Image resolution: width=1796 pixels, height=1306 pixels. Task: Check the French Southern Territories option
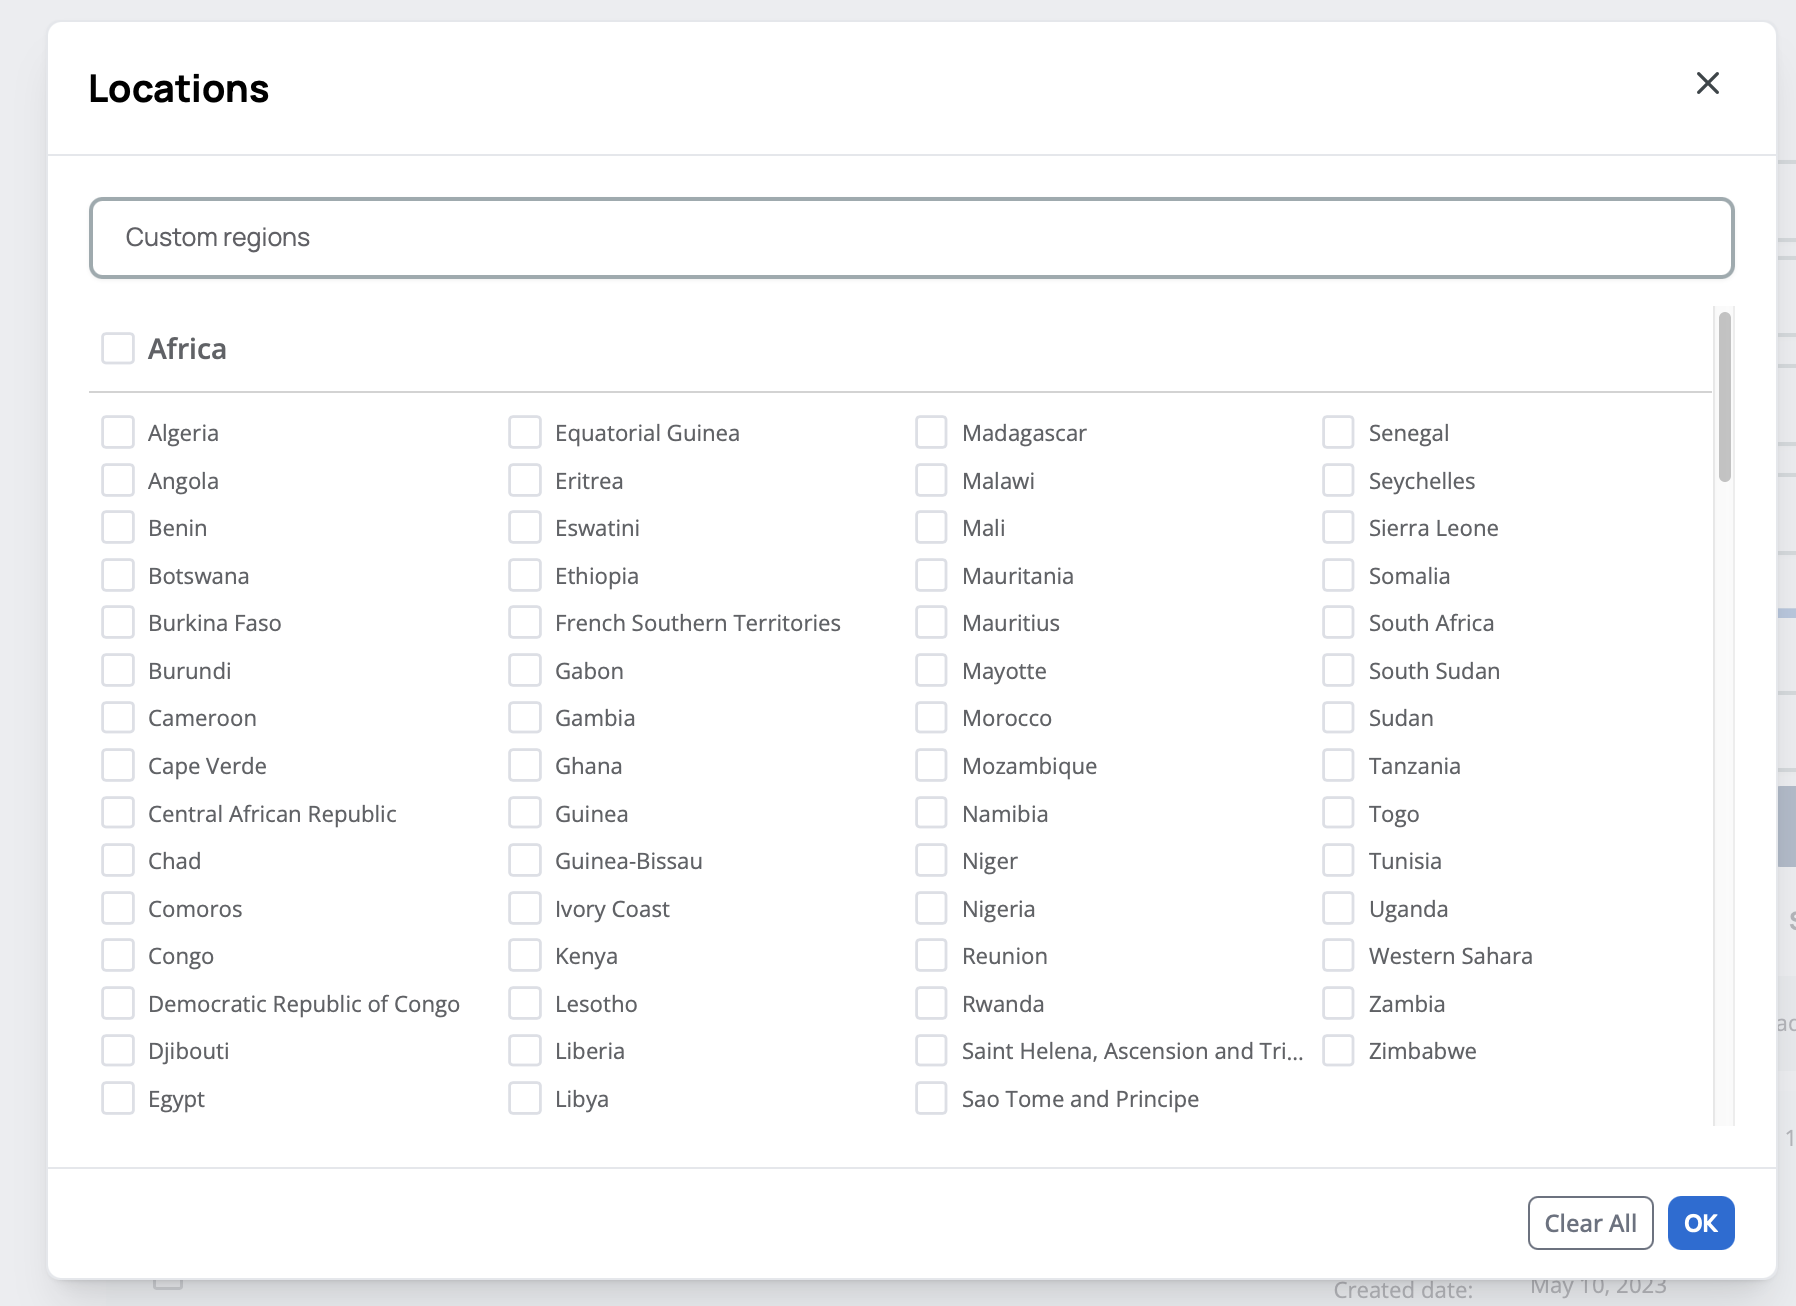click(525, 623)
